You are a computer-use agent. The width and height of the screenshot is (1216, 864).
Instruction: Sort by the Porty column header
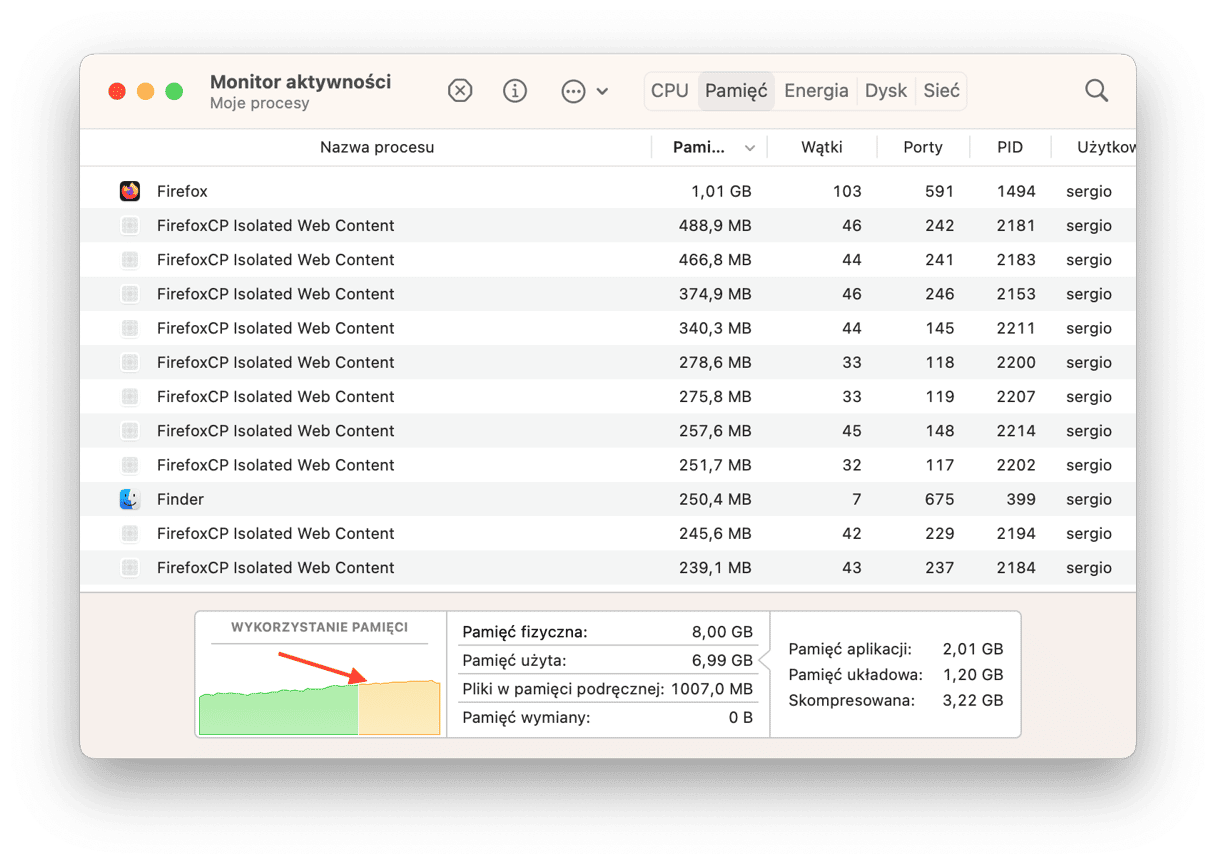click(923, 147)
